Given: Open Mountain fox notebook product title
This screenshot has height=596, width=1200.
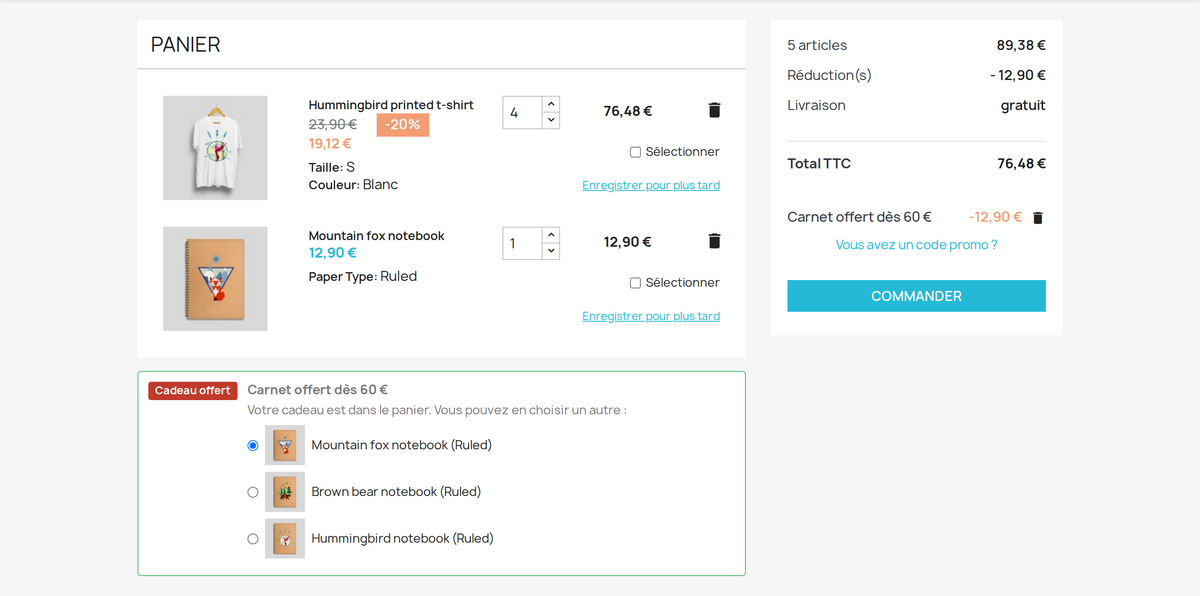Looking at the screenshot, I should coord(376,236).
